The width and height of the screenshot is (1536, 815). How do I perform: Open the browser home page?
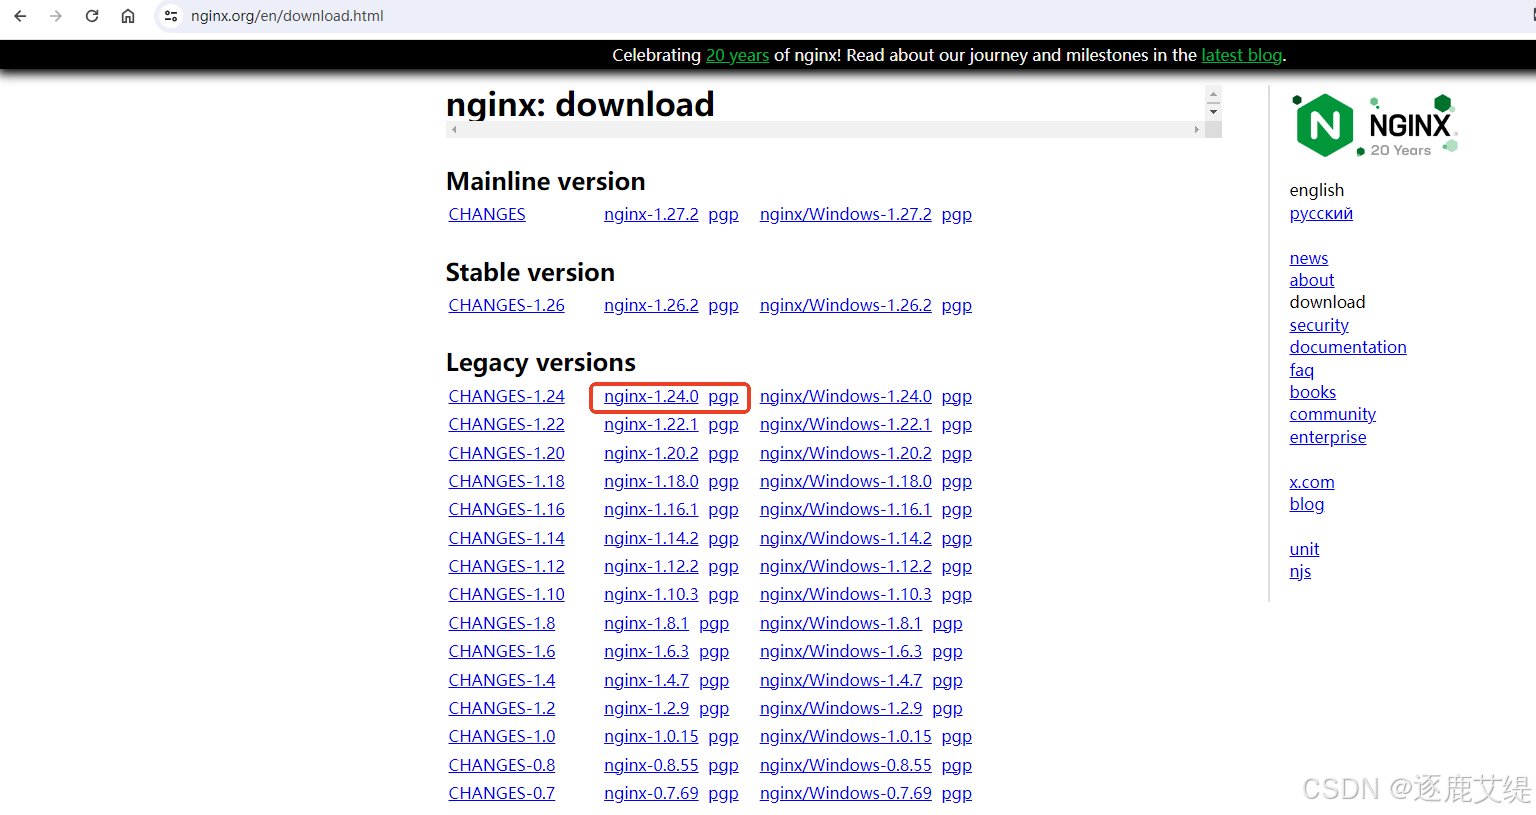coord(128,16)
